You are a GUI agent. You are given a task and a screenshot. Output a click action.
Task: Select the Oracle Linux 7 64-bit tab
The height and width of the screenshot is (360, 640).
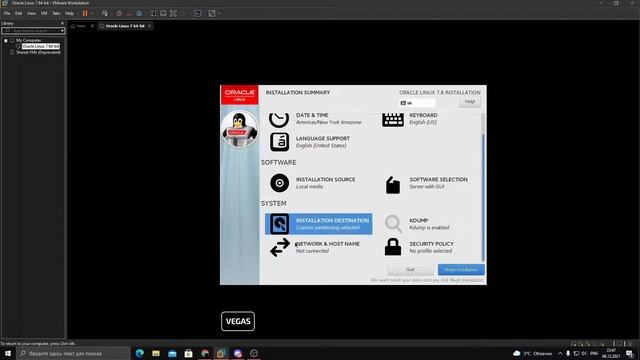124,26
